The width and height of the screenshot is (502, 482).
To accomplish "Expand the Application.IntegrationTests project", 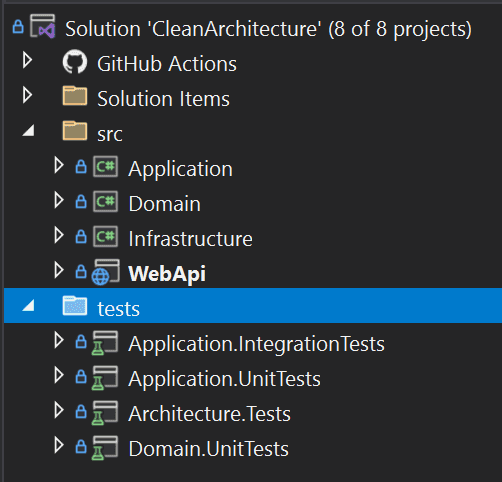I will coord(59,341).
